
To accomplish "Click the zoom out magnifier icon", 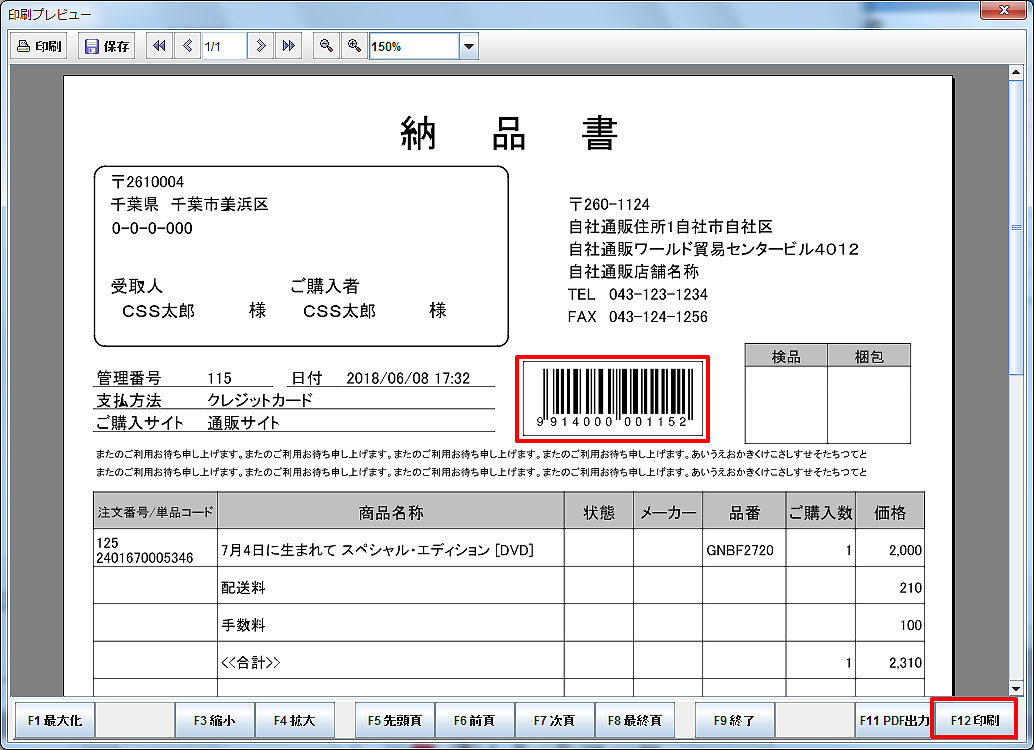I will tap(325, 46).
